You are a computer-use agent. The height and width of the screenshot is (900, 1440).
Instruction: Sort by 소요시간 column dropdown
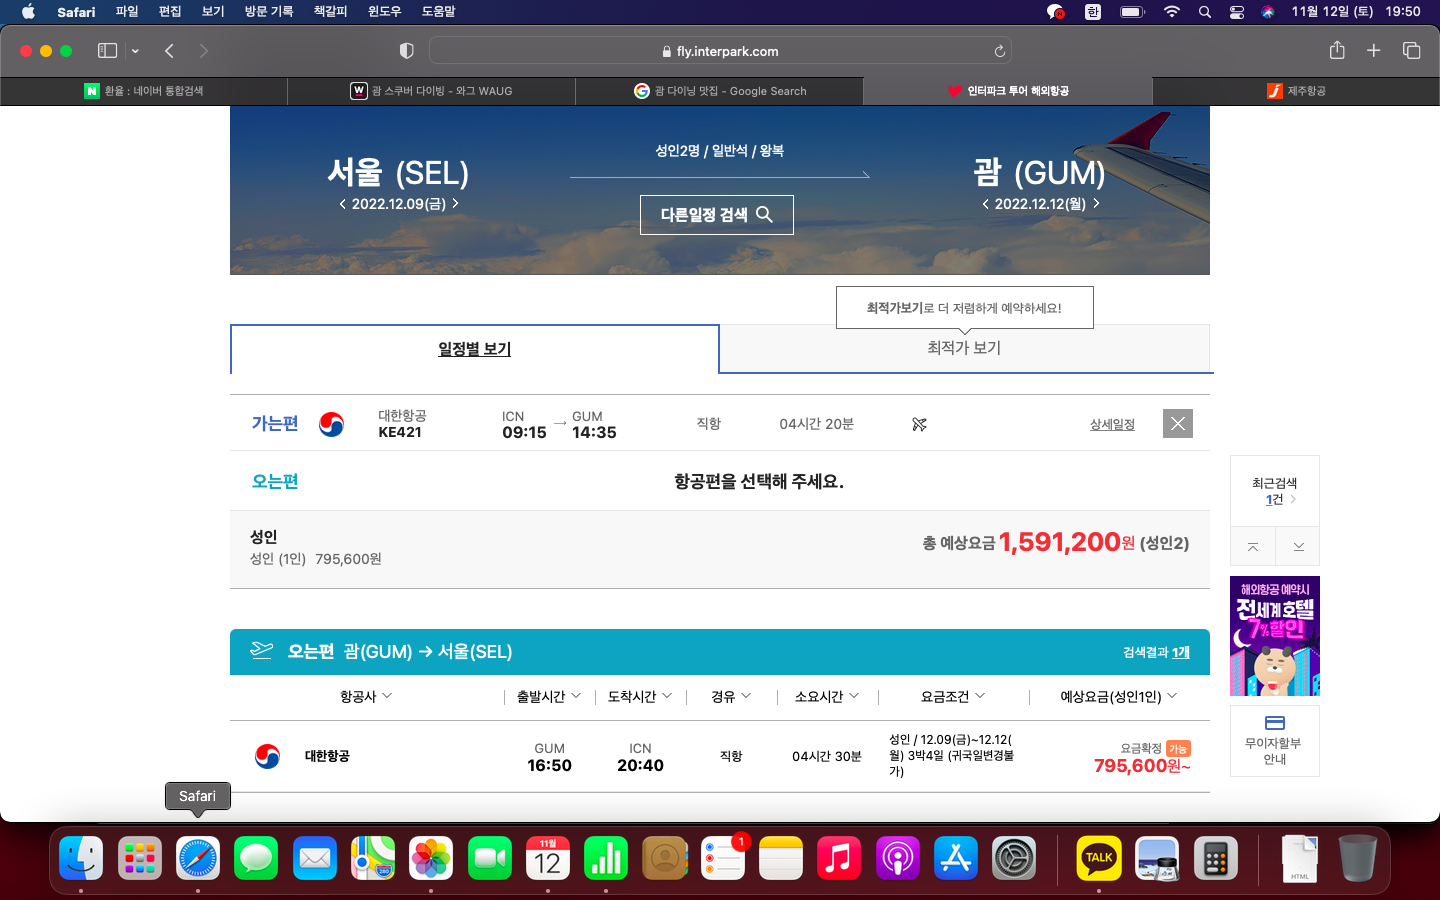coord(827,696)
